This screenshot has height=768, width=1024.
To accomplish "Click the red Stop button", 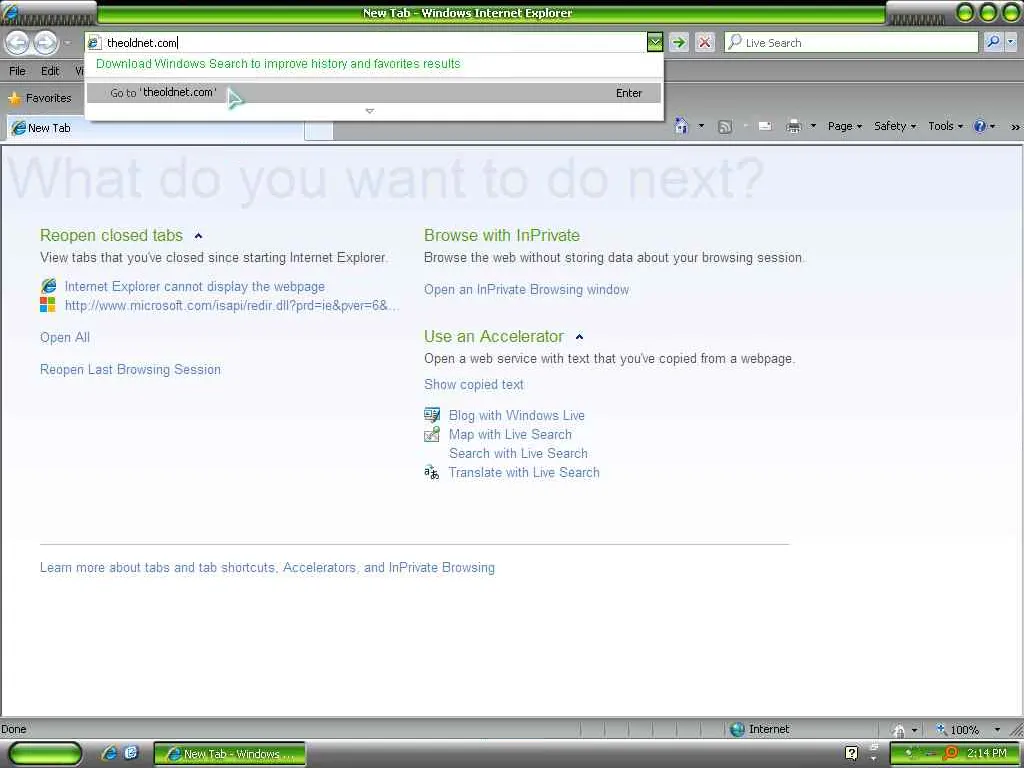I will (x=705, y=43).
